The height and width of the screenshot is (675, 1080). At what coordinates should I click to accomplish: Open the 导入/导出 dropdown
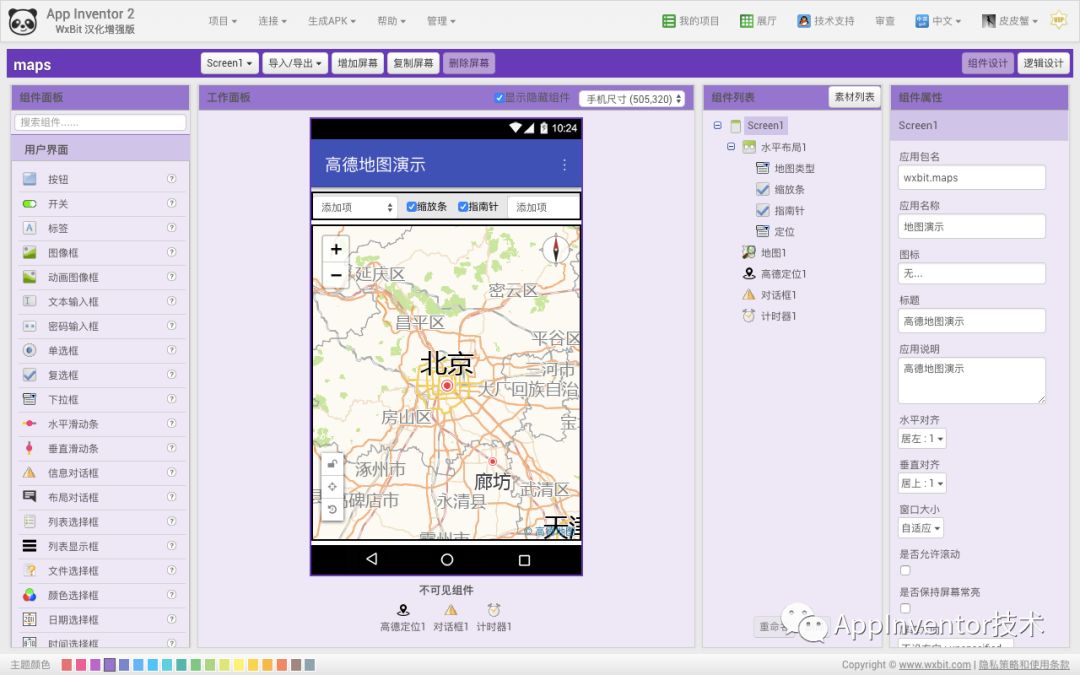coord(295,63)
